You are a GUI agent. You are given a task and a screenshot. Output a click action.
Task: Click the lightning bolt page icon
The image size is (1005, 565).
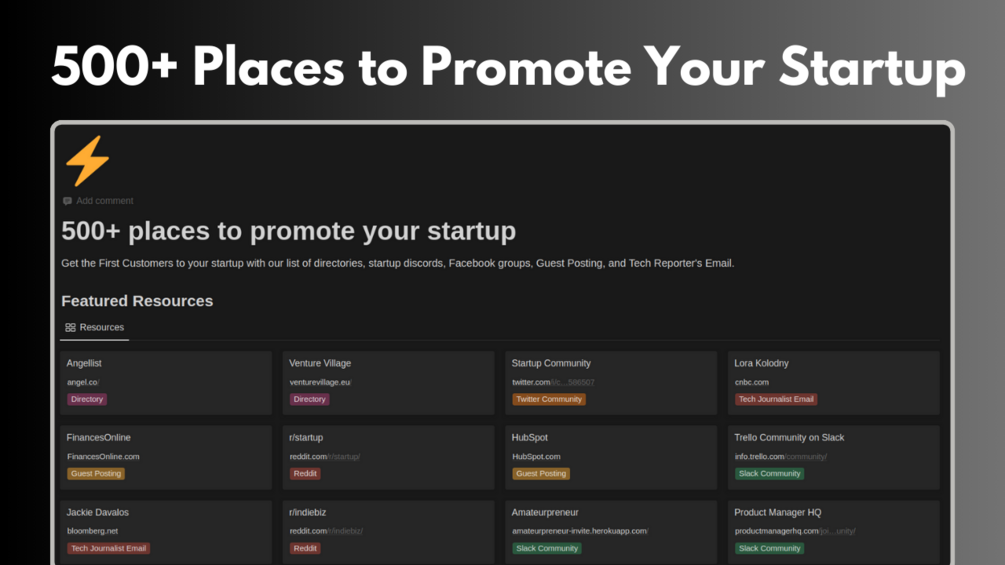tap(87, 160)
